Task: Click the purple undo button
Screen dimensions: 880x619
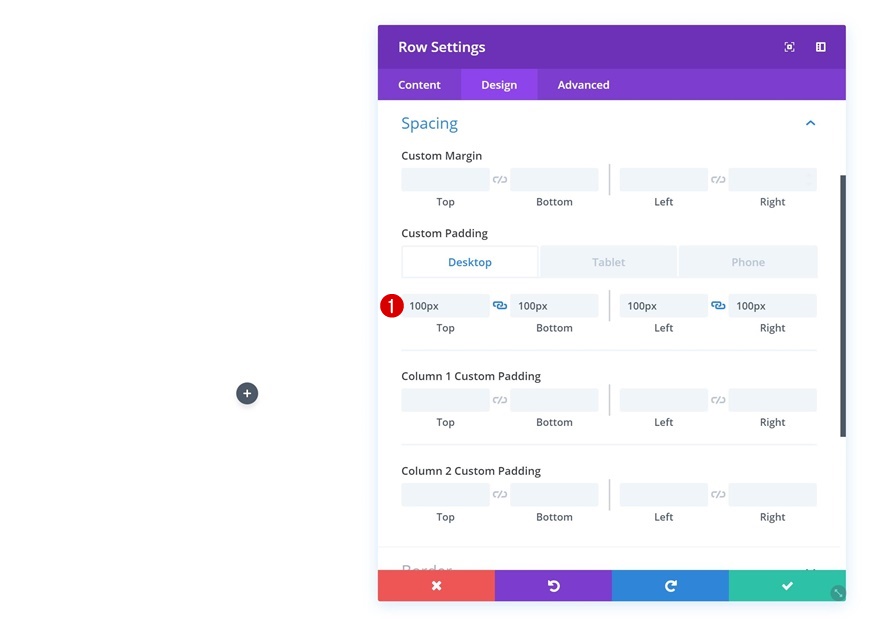Action: [x=553, y=586]
